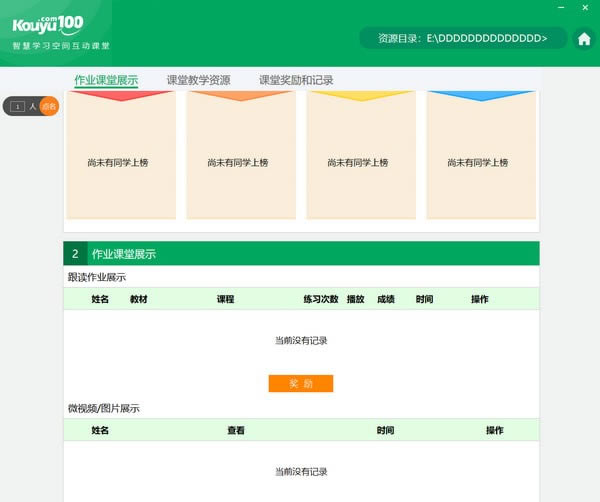The image size is (600, 502).
Task: Click the 播放 column header
Action: coord(355,299)
